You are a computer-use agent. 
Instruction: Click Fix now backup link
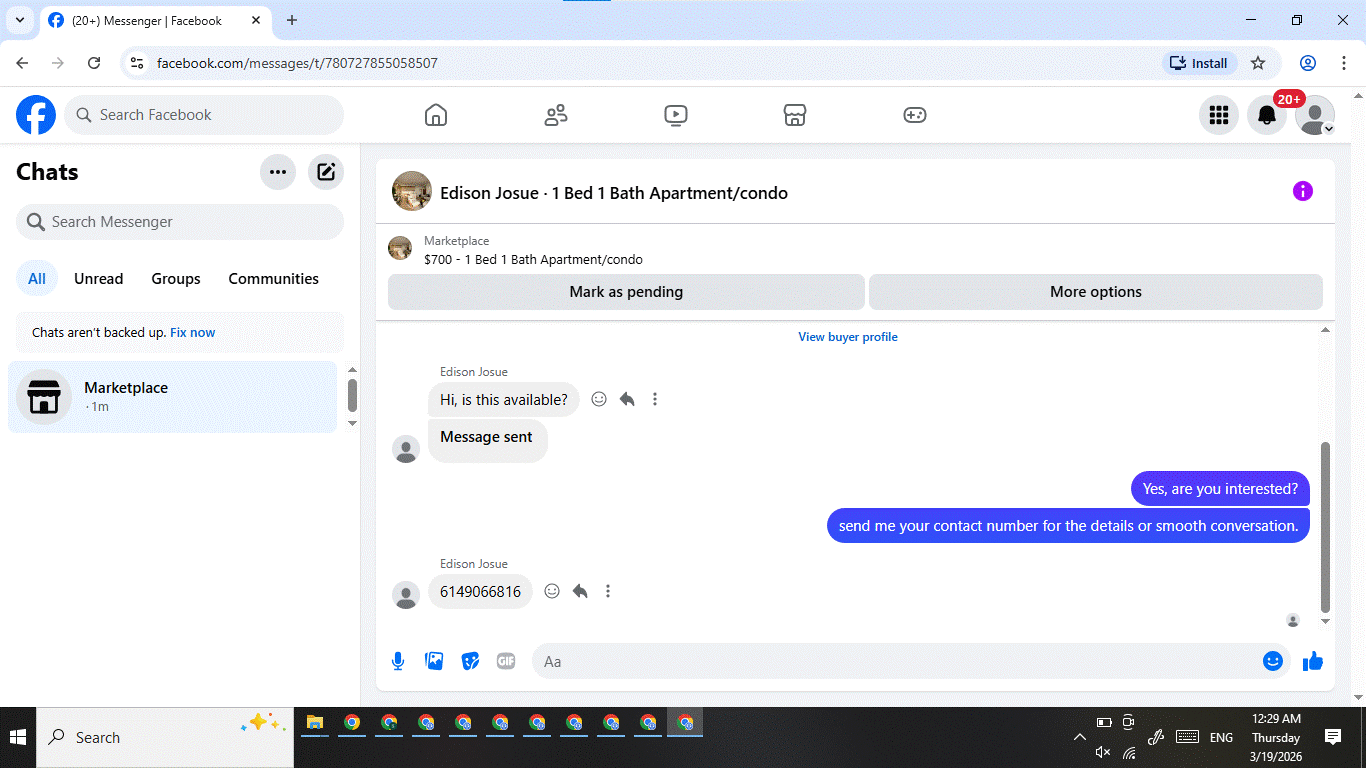pos(193,333)
